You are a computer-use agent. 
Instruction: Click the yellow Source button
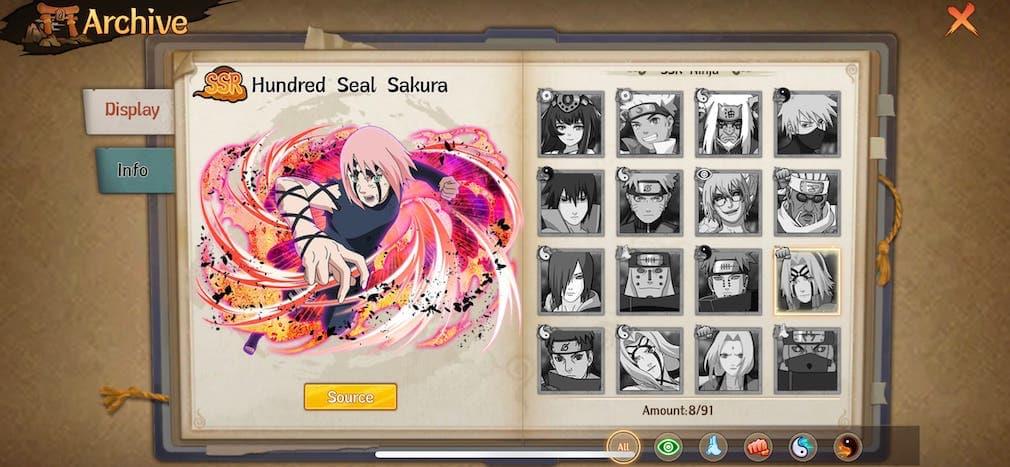point(350,397)
